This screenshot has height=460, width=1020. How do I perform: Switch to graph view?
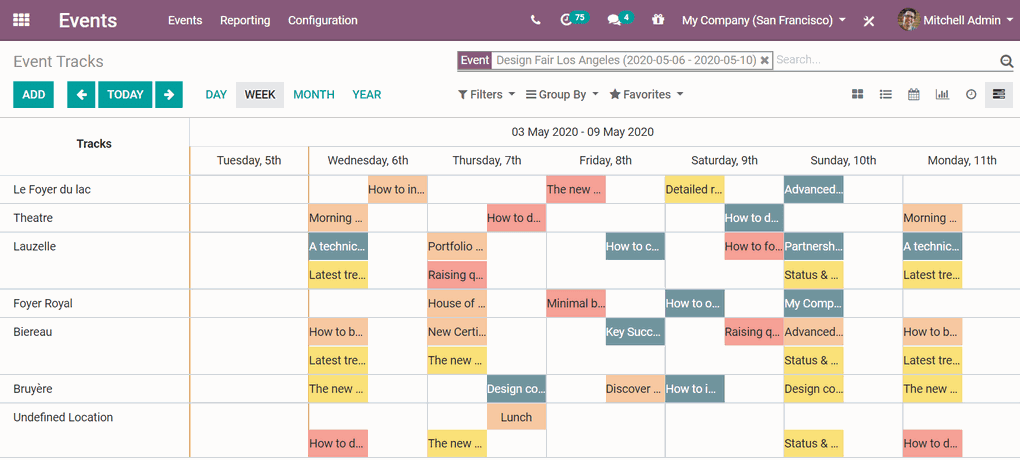click(942, 95)
